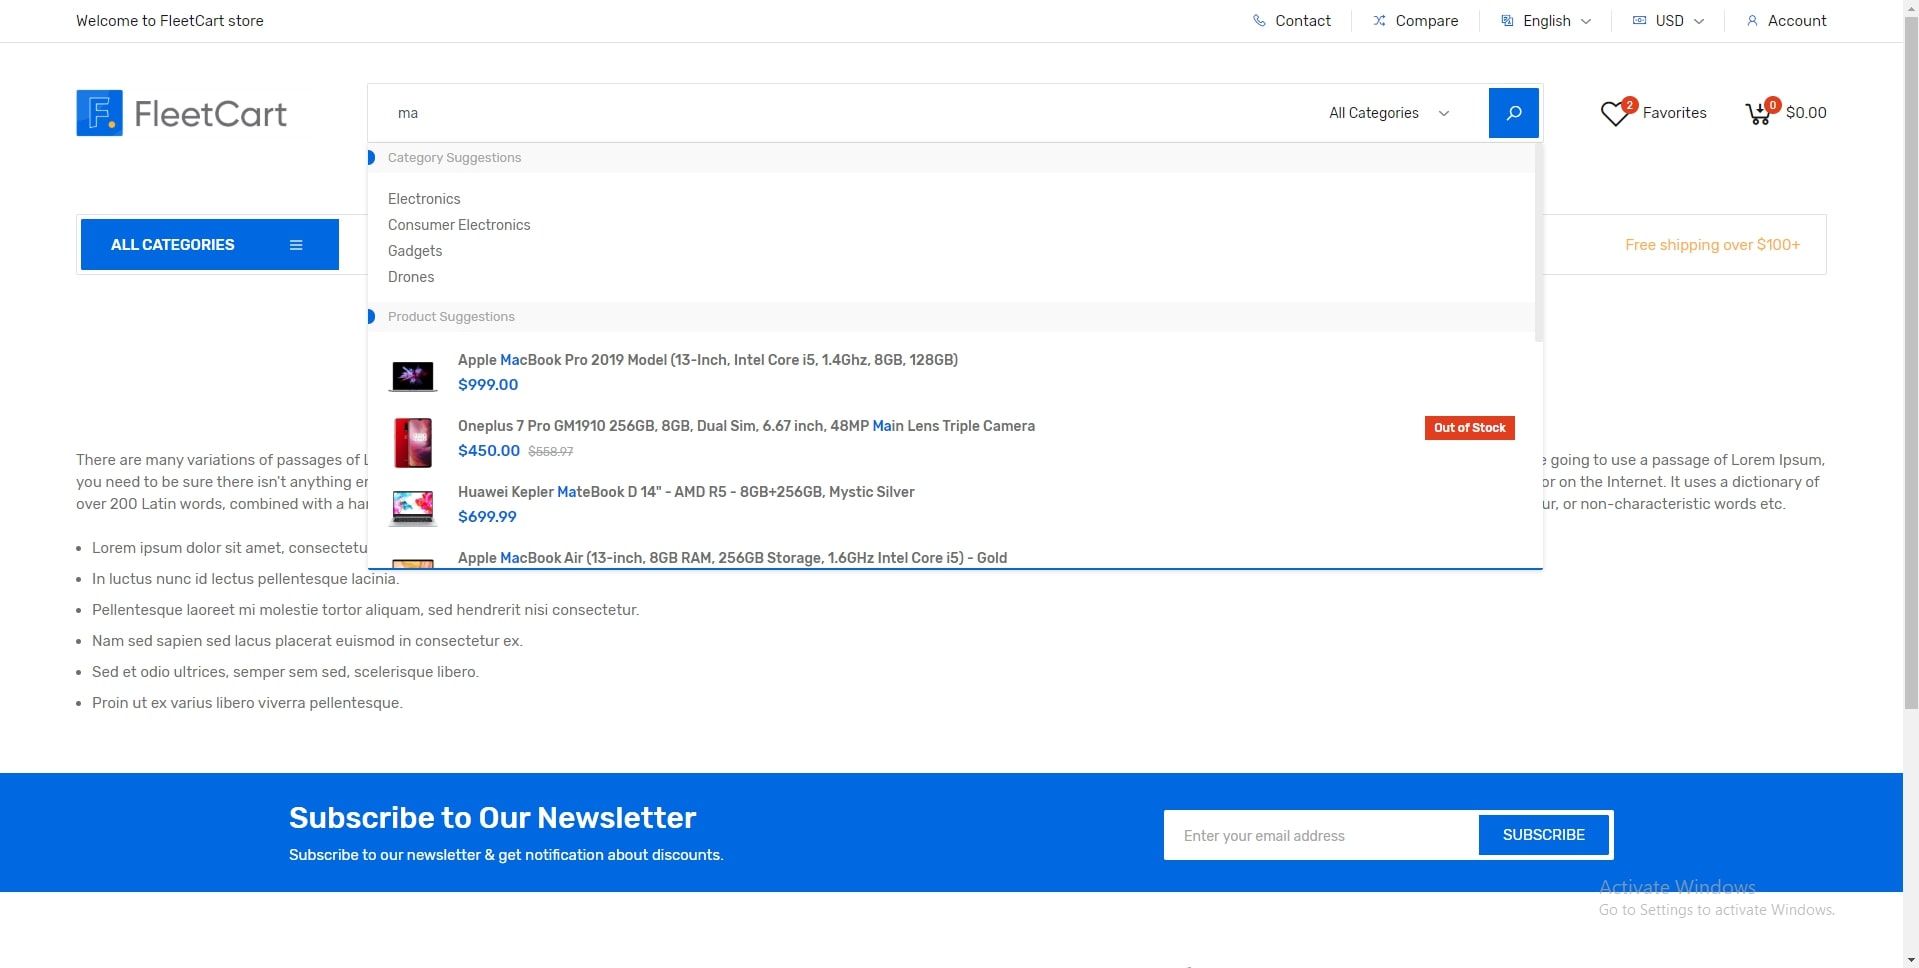1919x968 pixels.
Task: Open All Categories search filter dropdown
Action: (1389, 113)
